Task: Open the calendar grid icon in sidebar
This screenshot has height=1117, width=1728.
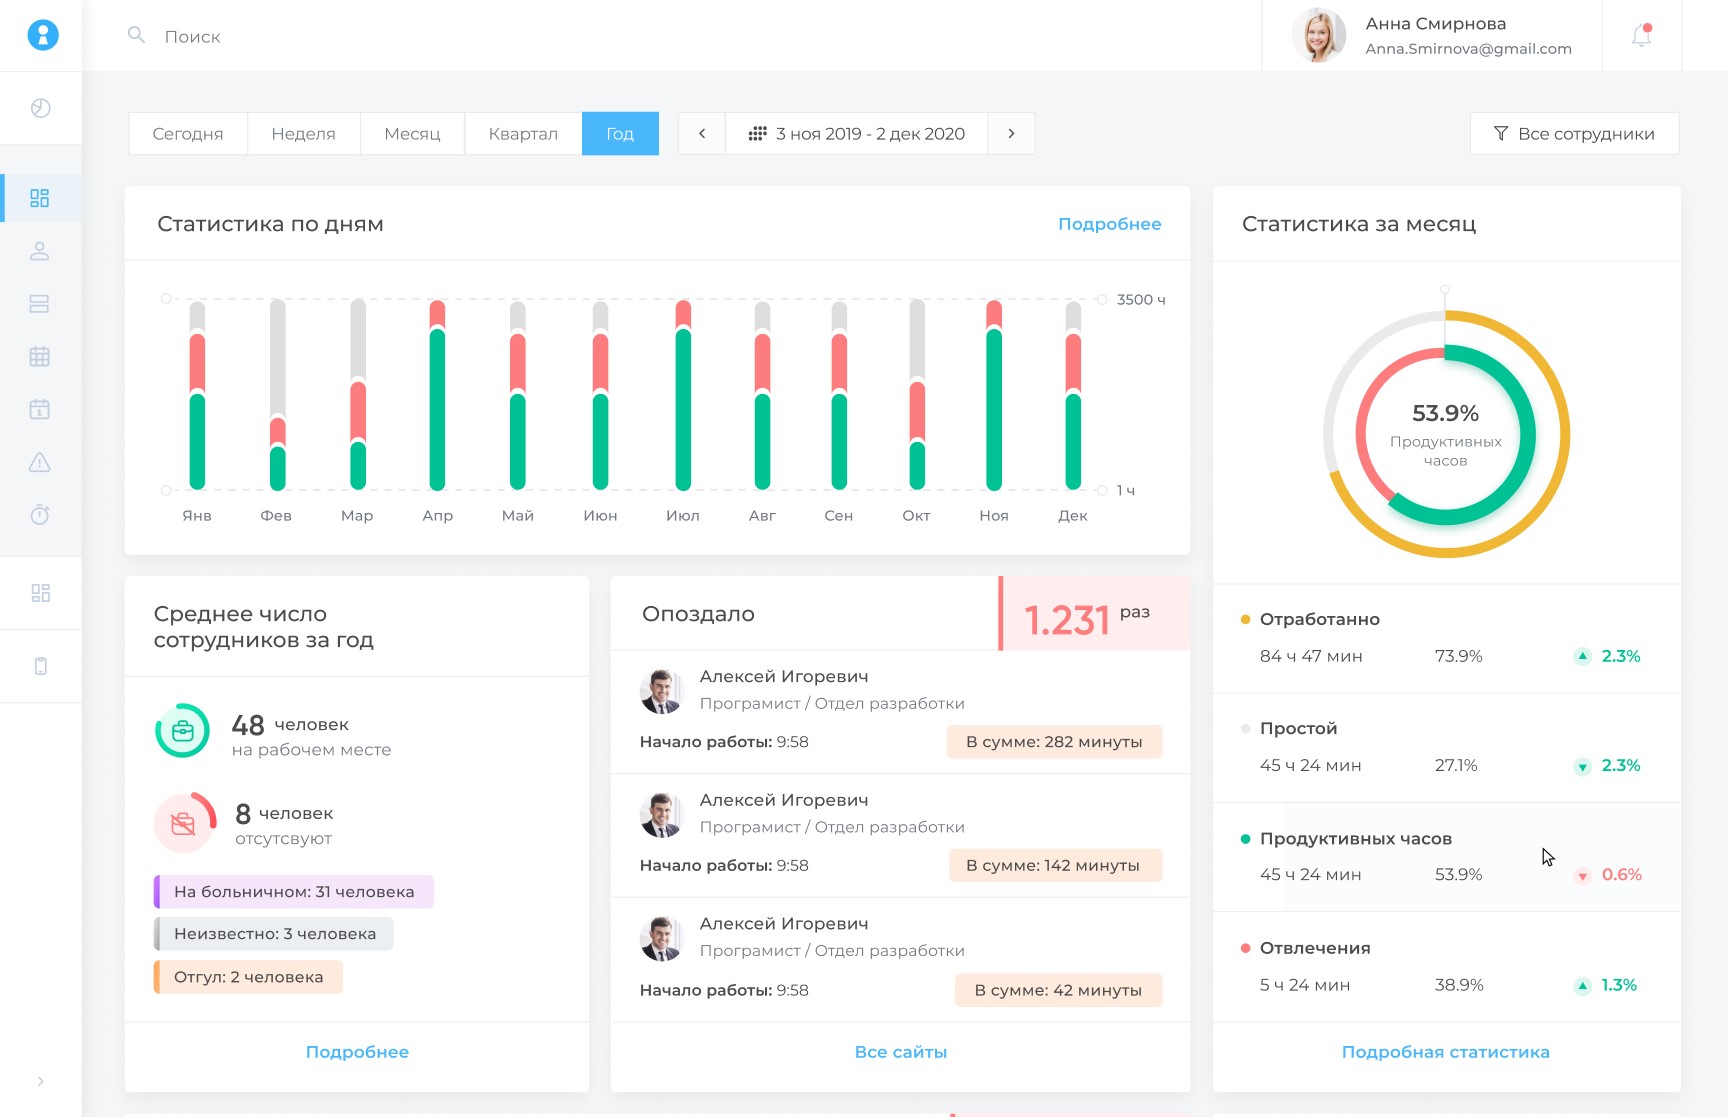Action: tap(40, 357)
